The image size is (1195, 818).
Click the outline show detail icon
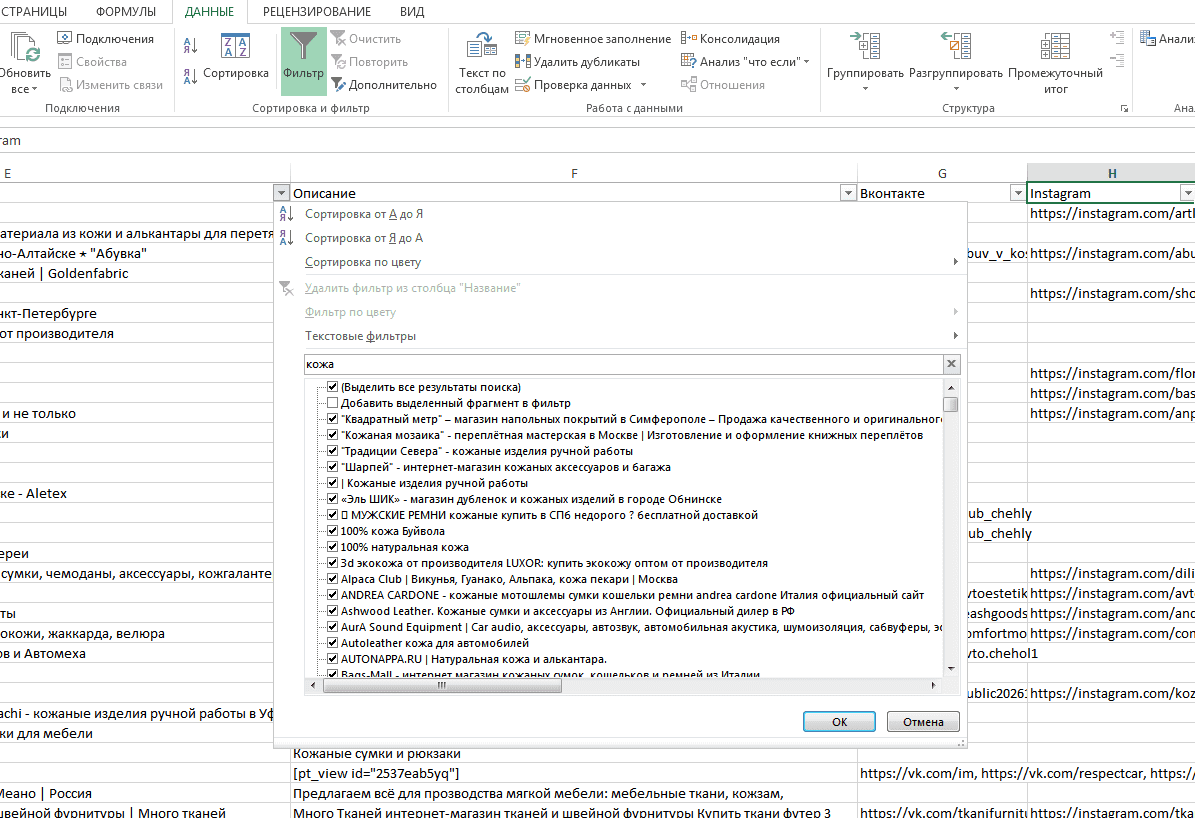point(1117,37)
